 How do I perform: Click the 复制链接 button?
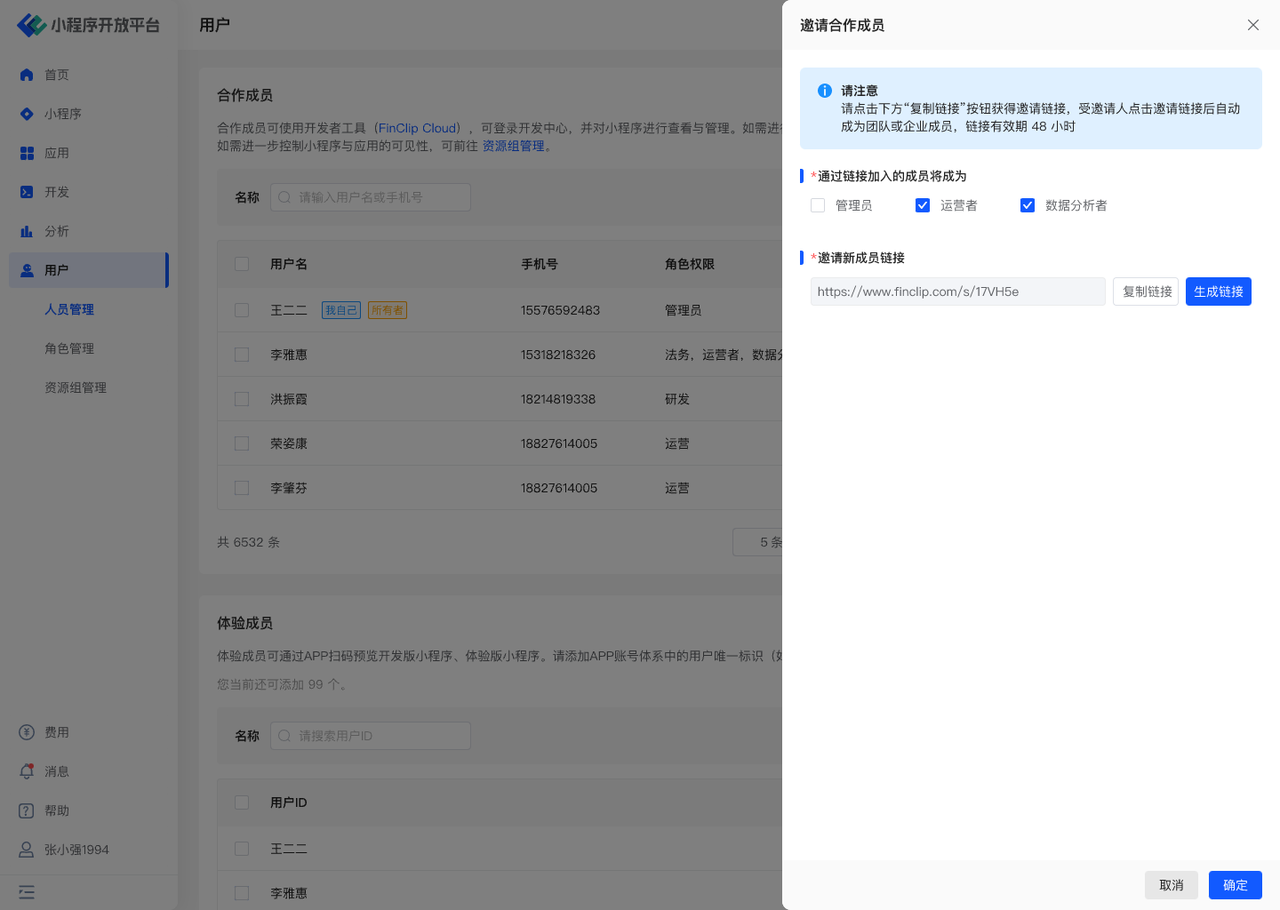click(x=1146, y=292)
